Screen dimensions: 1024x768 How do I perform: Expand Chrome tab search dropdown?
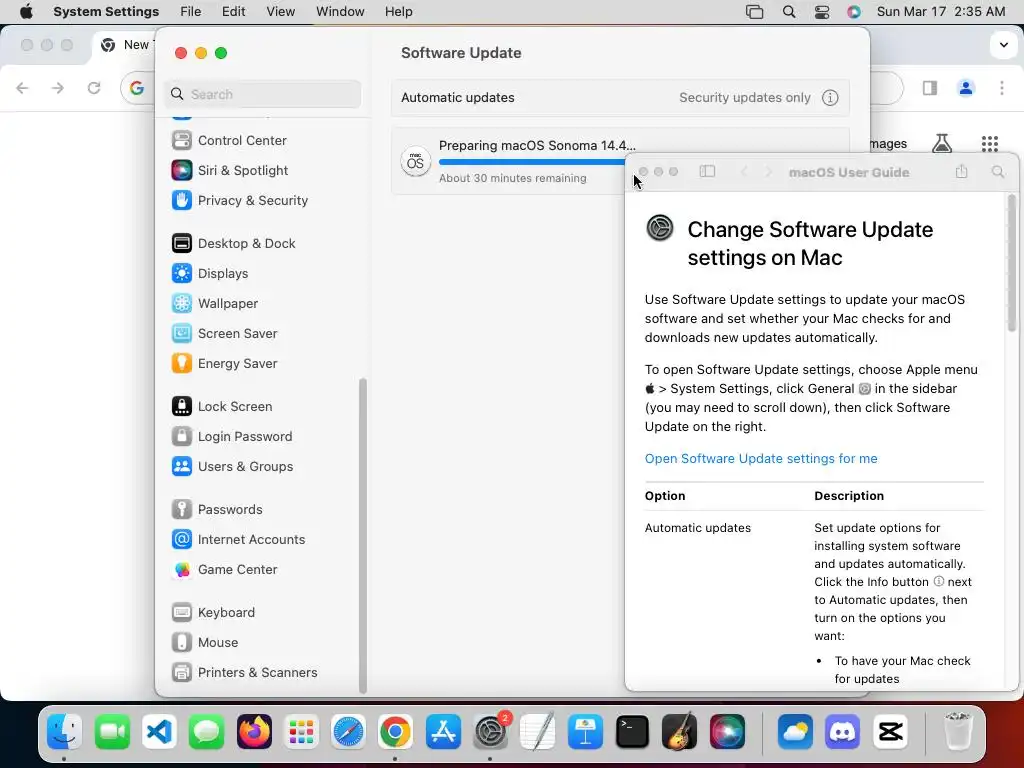[1004, 45]
